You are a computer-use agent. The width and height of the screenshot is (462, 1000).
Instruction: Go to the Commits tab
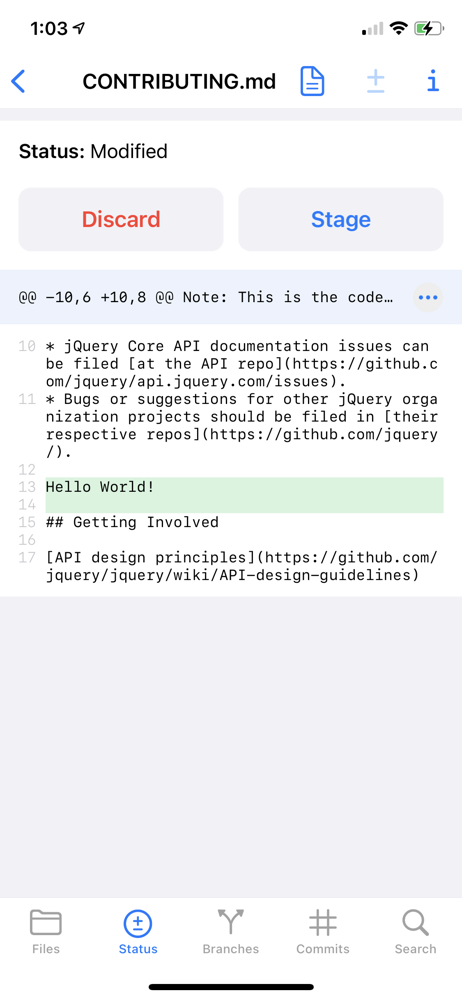tap(323, 932)
